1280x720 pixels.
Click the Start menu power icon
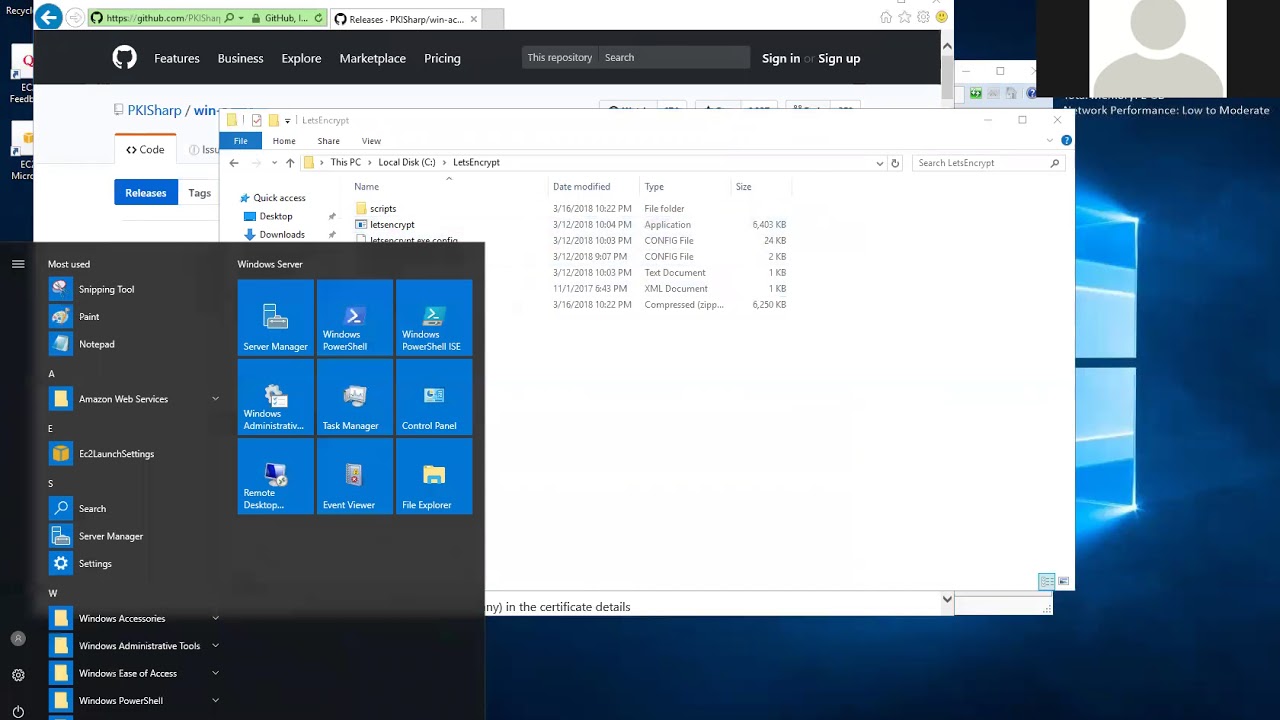tap(18, 712)
